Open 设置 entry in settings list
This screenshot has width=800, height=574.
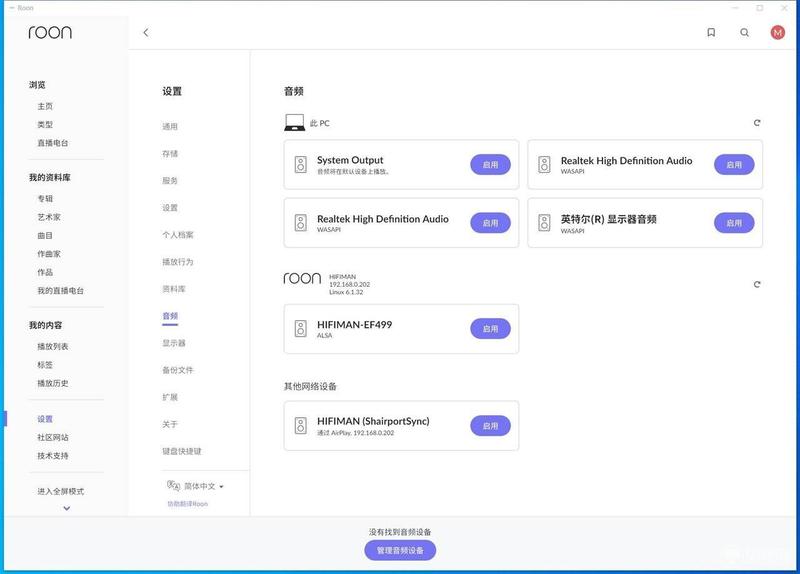(x=170, y=208)
